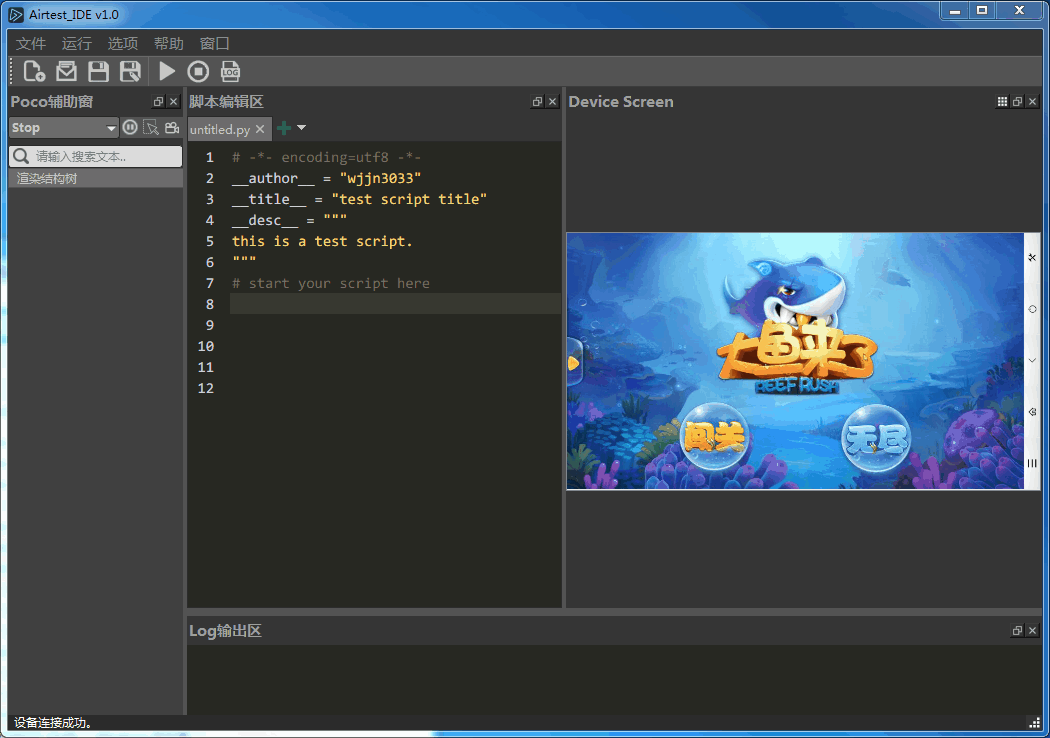Image resolution: width=1050 pixels, height=738 pixels.
Task: Click the Poco pause icon
Action: [x=131, y=127]
